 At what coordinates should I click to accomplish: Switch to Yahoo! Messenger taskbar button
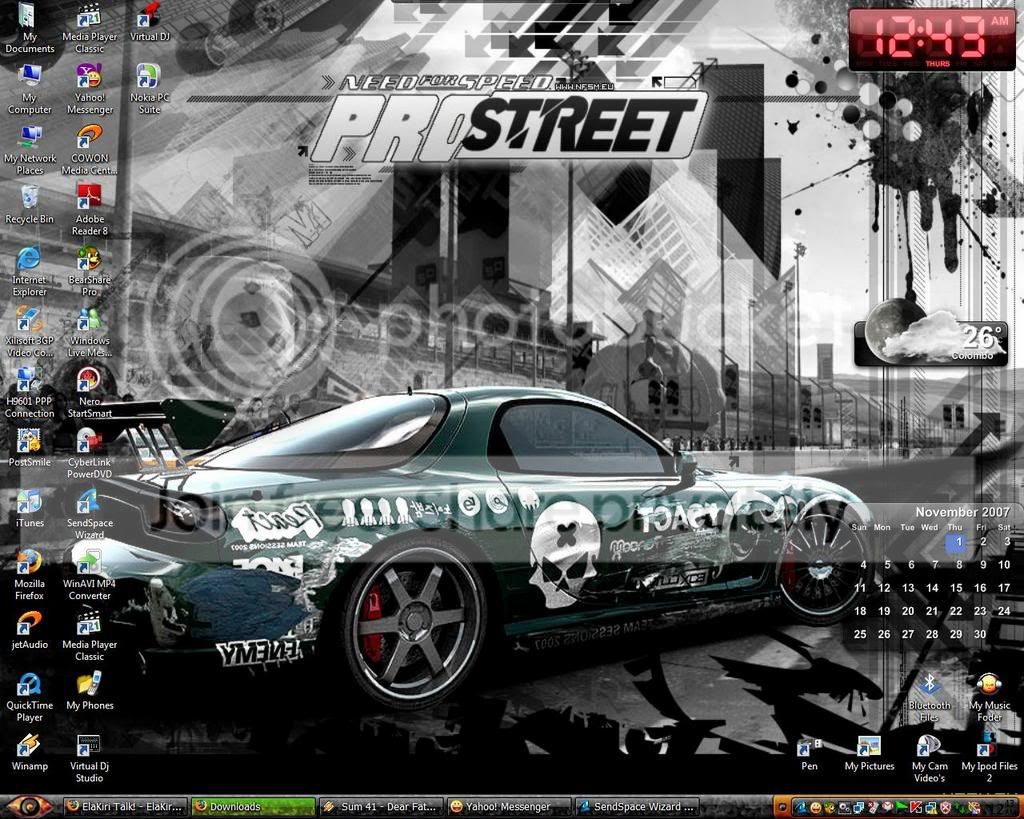509,807
